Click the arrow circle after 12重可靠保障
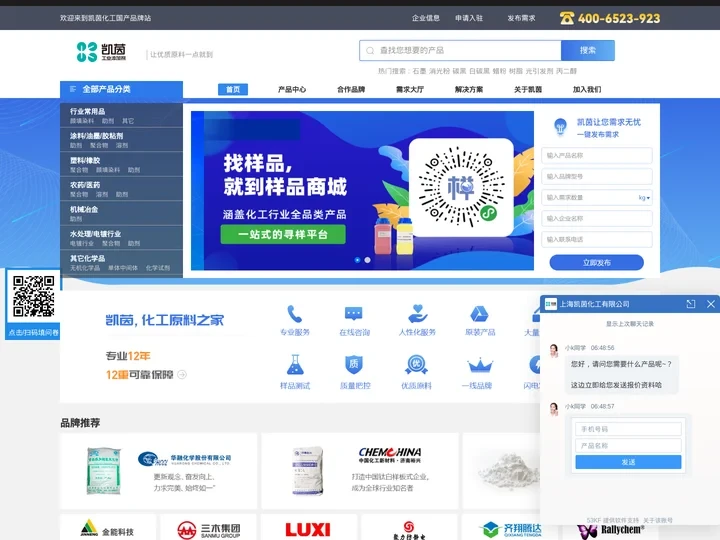 click(x=182, y=375)
